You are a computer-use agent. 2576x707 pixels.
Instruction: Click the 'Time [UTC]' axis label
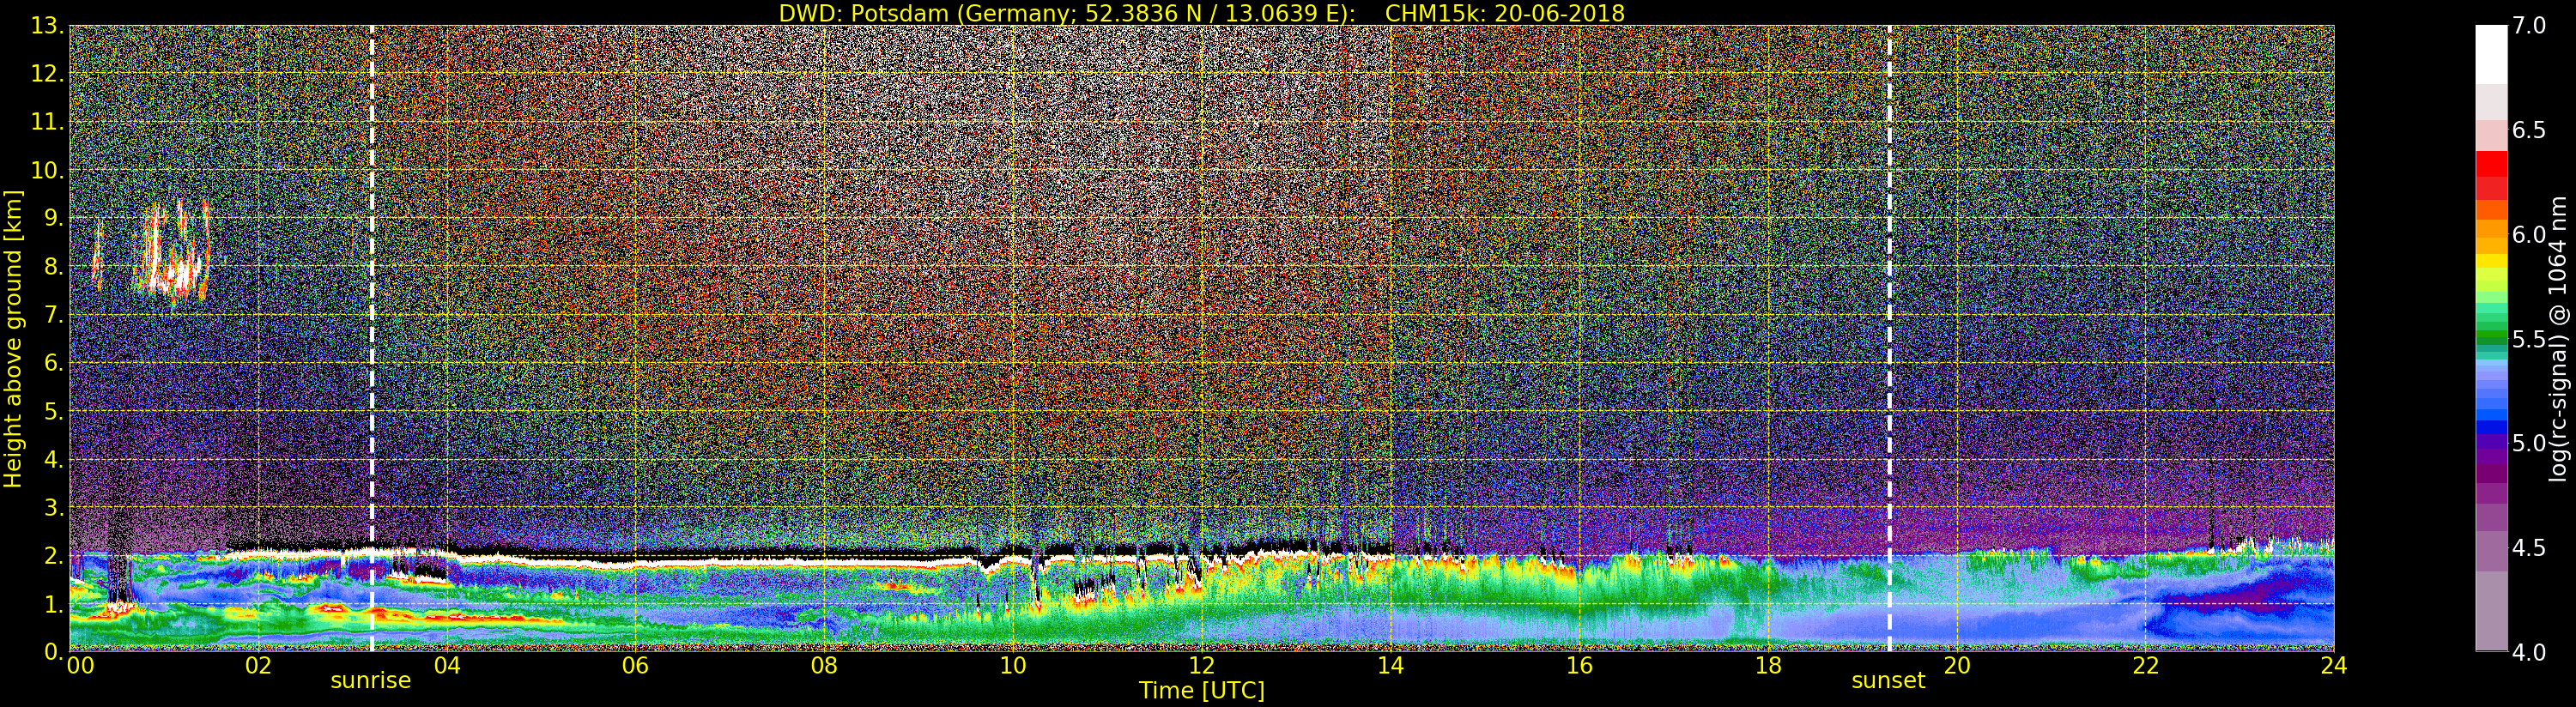pos(1202,691)
